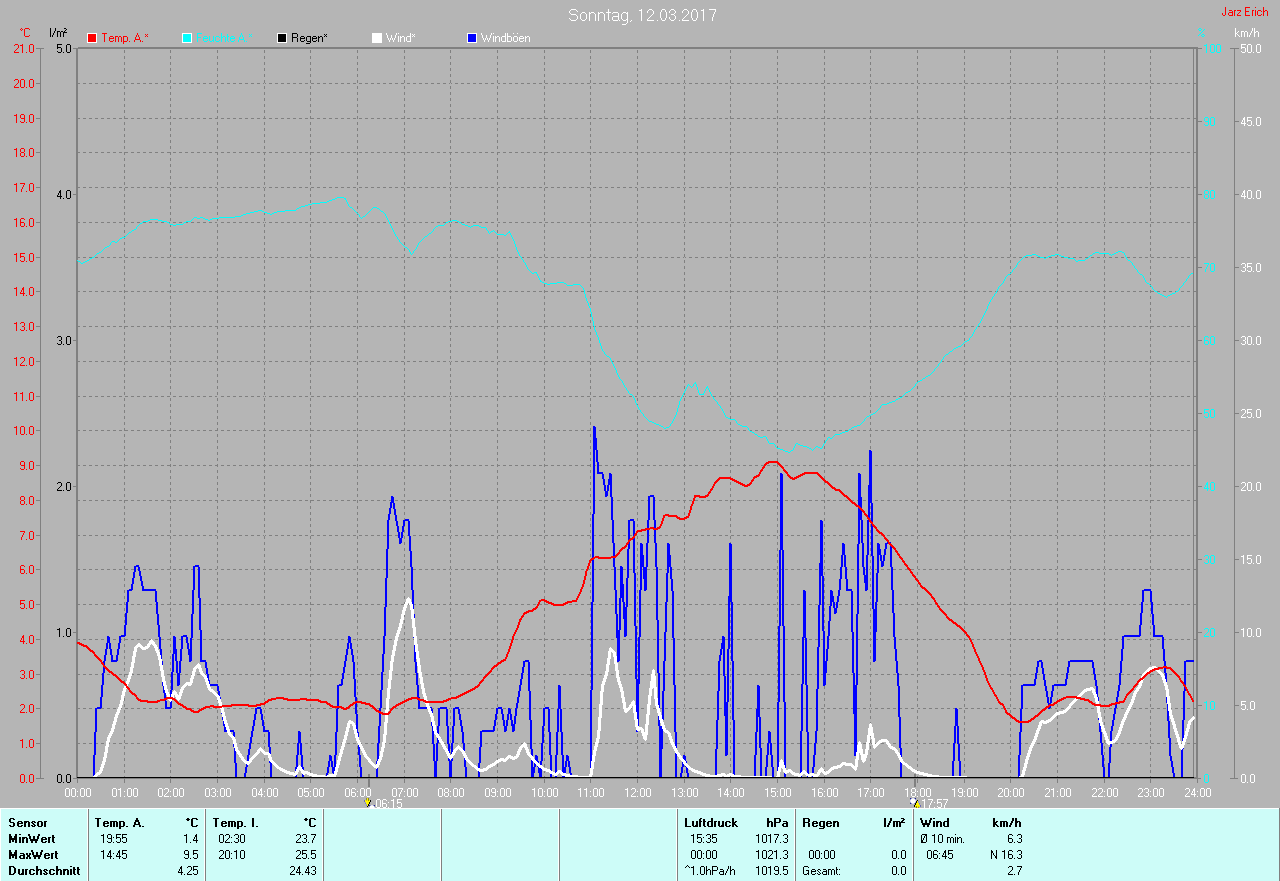Select the Wind* legend label

tap(400, 38)
